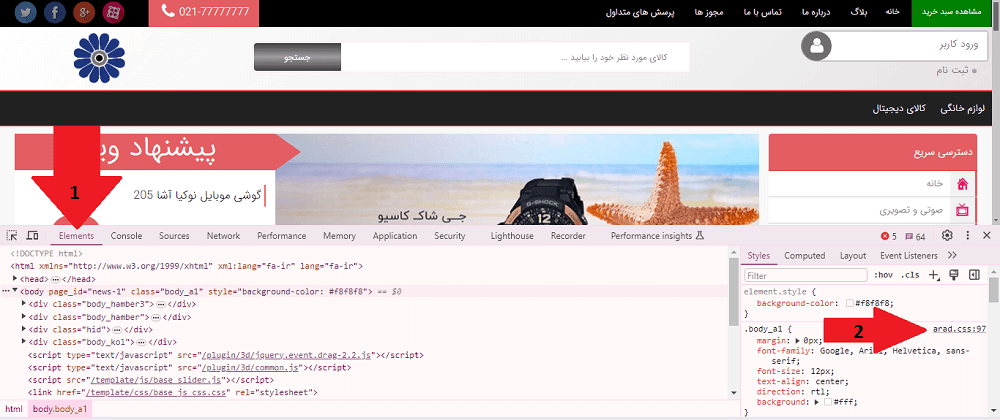The image size is (1000, 420).
Task: Open the Sources tab
Action: pyautogui.click(x=174, y=236)
